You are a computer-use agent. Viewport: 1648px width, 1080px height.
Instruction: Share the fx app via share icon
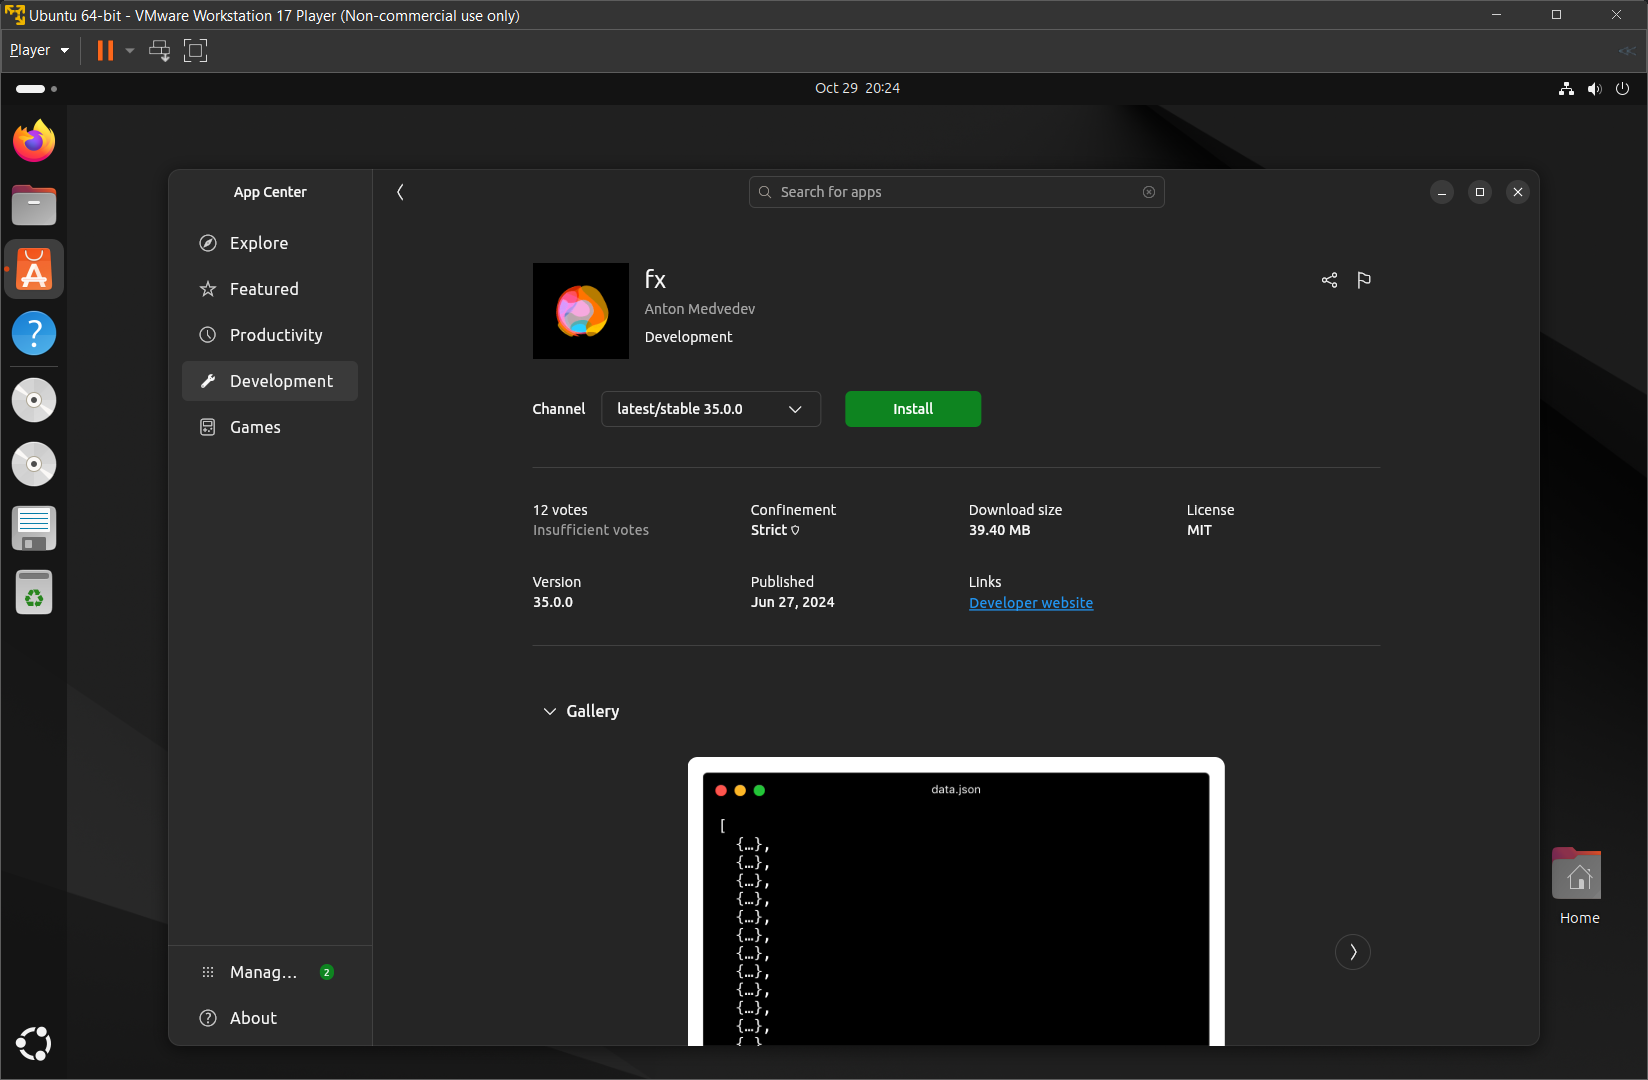tap(1329, 280)
